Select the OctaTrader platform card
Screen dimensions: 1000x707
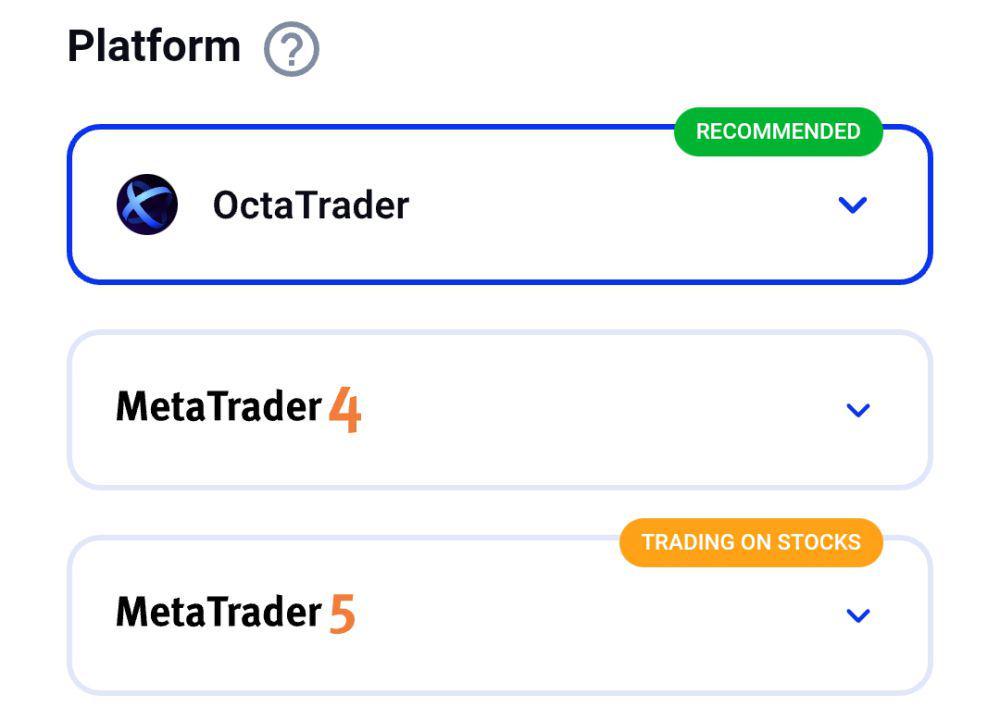pyautogui.click(x=500, y=205)
